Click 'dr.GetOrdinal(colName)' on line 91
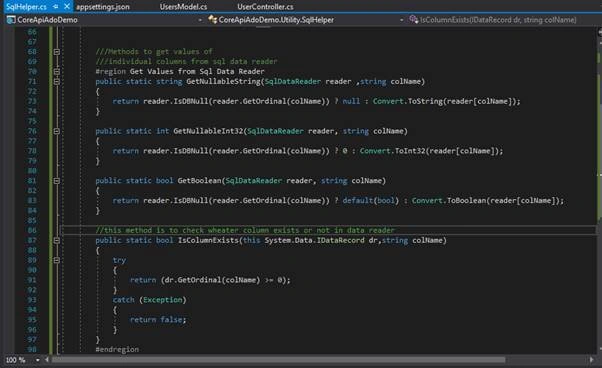The width and height of the screenshot is (602, 368). (x=212, y=280)
